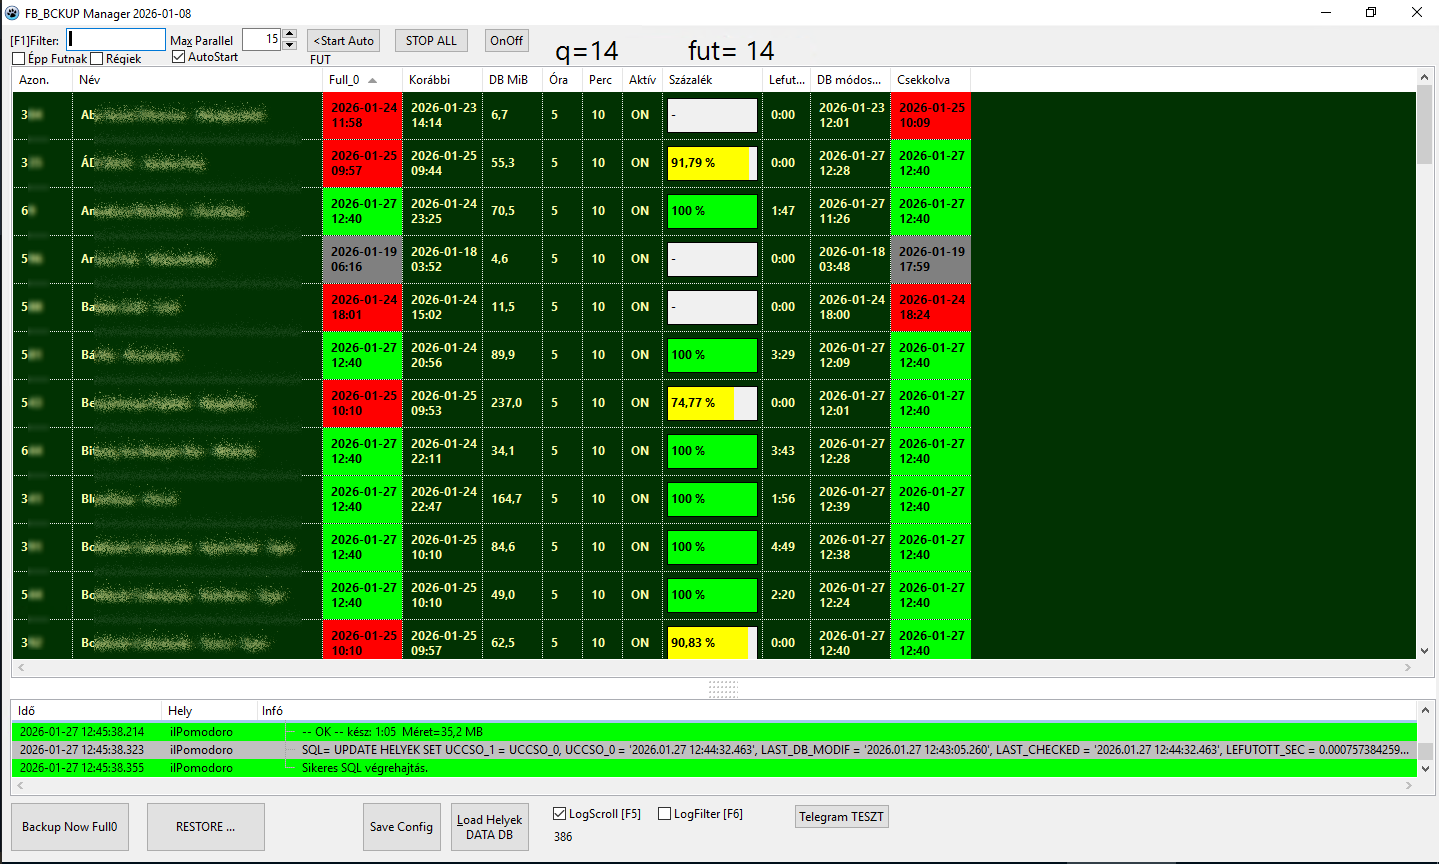Toggle the Régiek checkbox

(x=97, y=59)
